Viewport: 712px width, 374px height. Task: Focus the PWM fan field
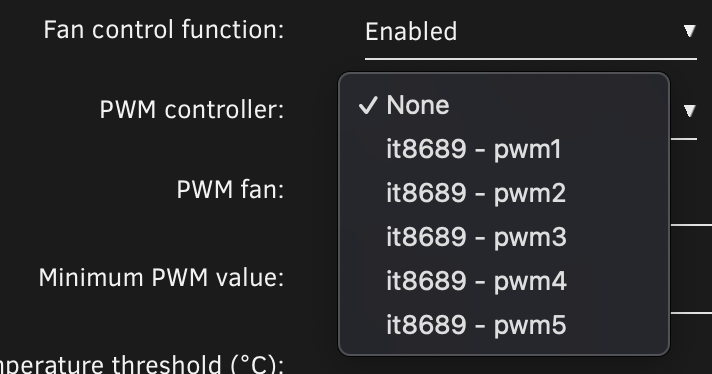(691, 200)
